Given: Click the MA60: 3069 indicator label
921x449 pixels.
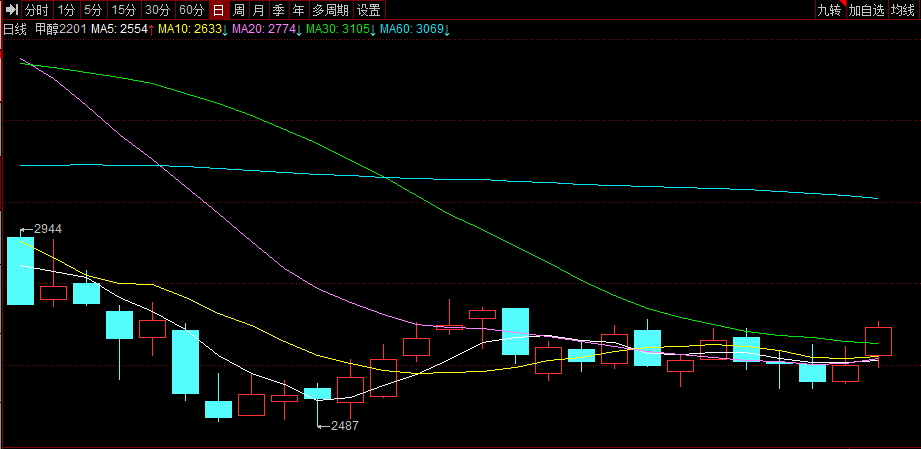Looking at the screenshot, I should pyautogui.click(x=415, y=29).
